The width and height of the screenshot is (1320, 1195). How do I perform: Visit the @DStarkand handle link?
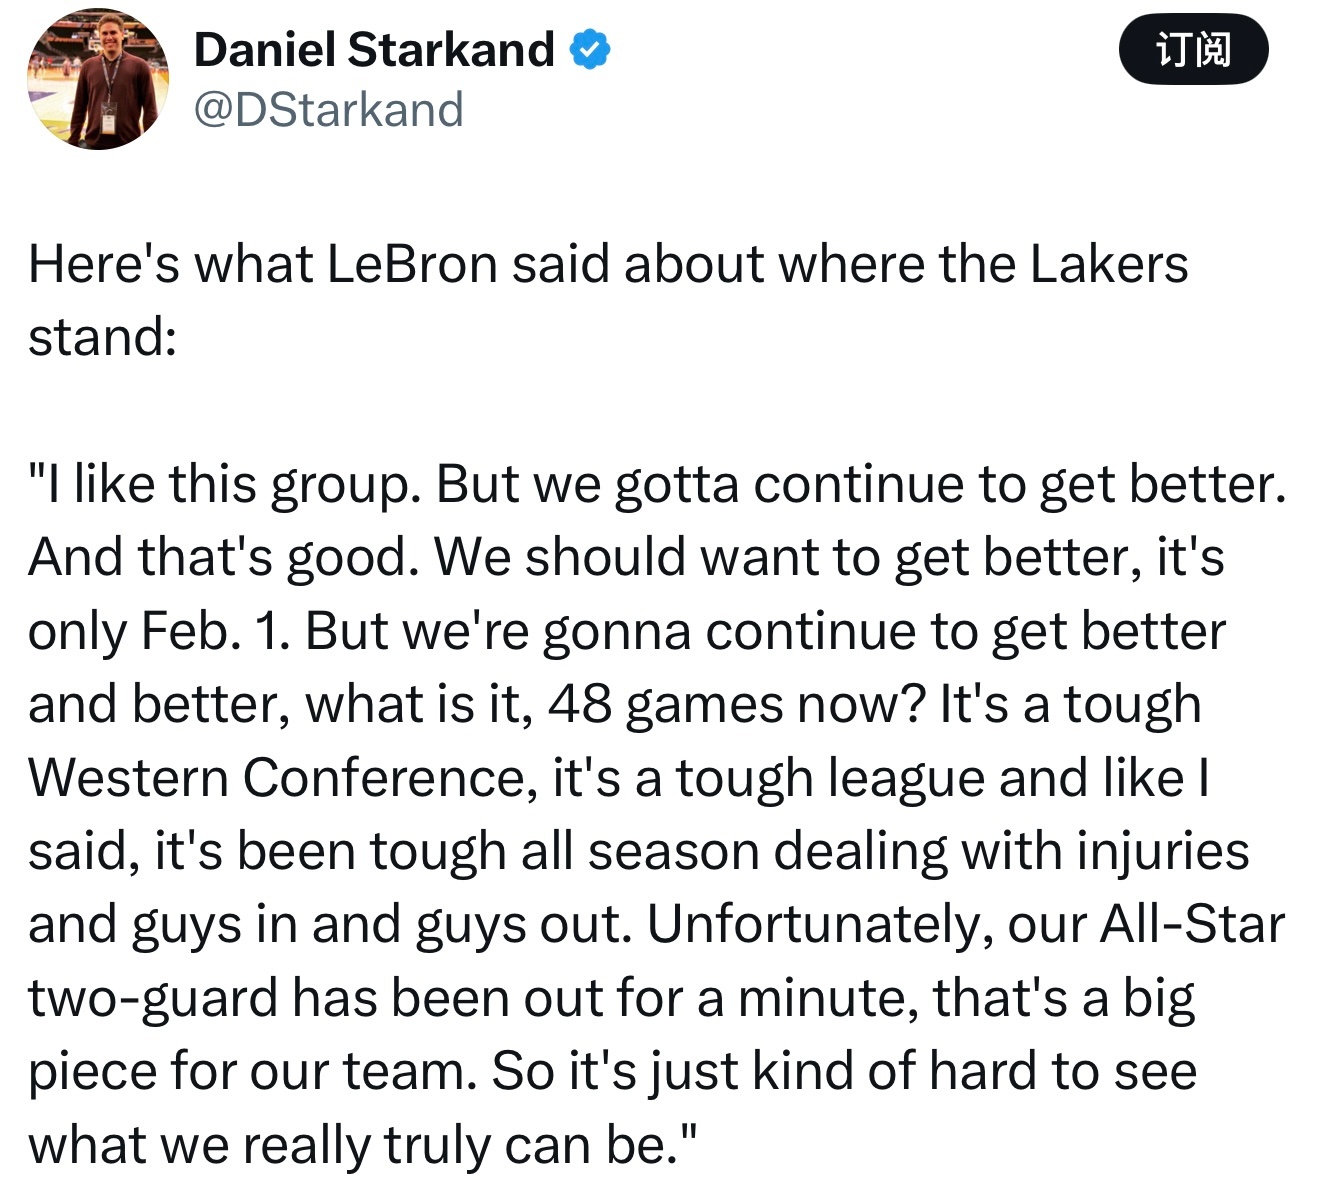click(328, 109)
